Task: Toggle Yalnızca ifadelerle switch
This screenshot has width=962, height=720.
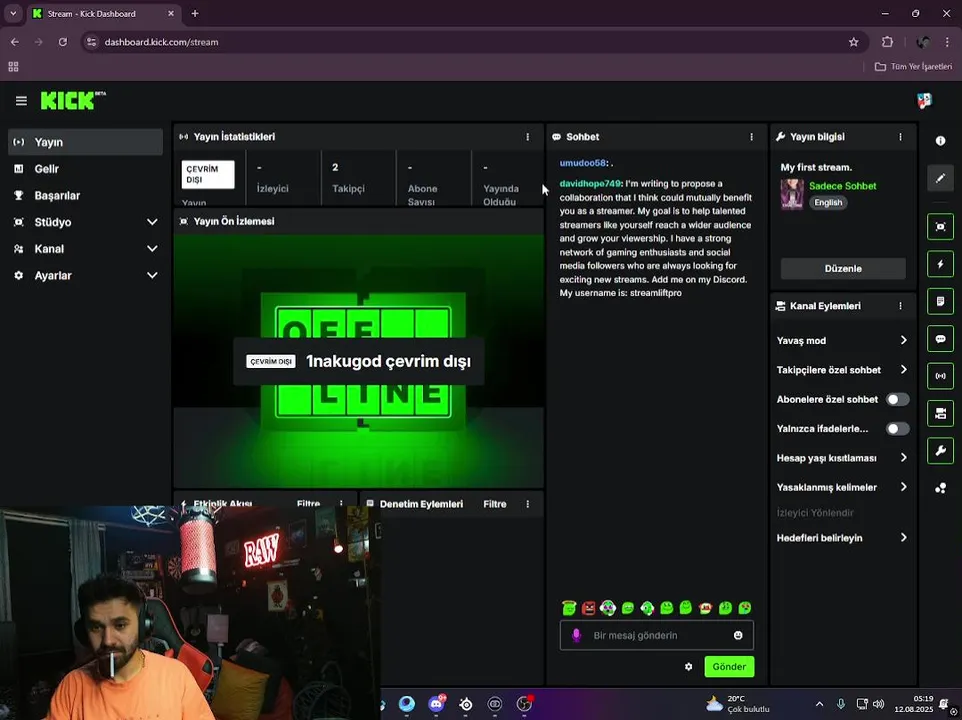Action: [x=898, y=429]
